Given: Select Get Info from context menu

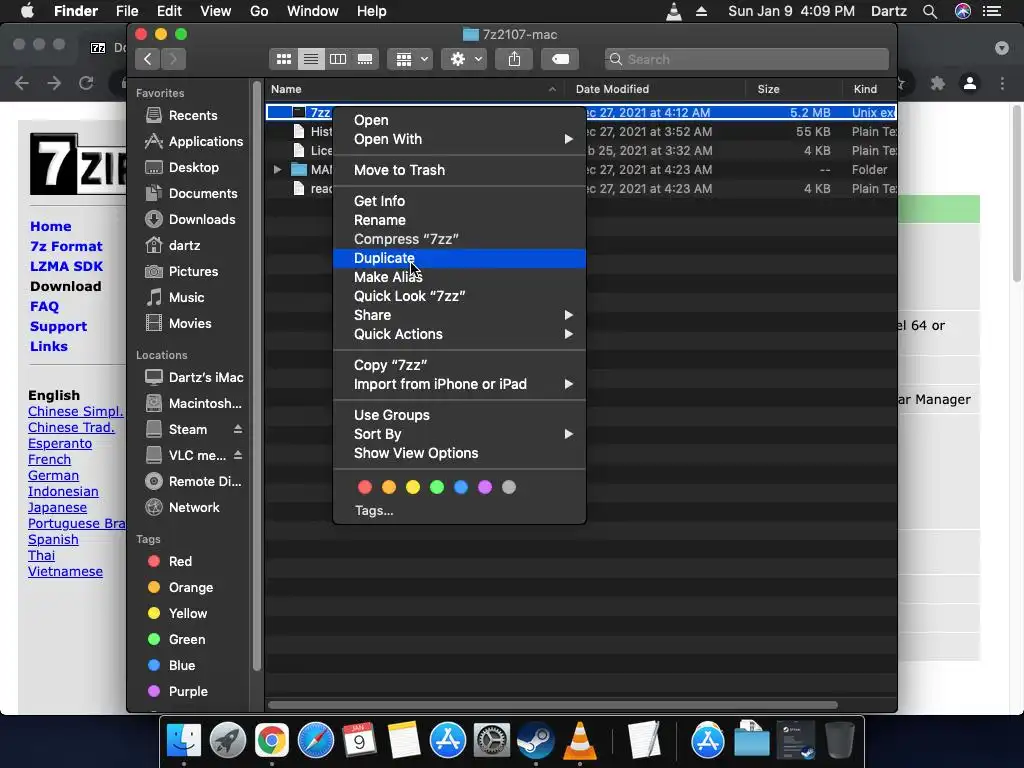Looking at the screenshot, I should (x=459, y=201).
